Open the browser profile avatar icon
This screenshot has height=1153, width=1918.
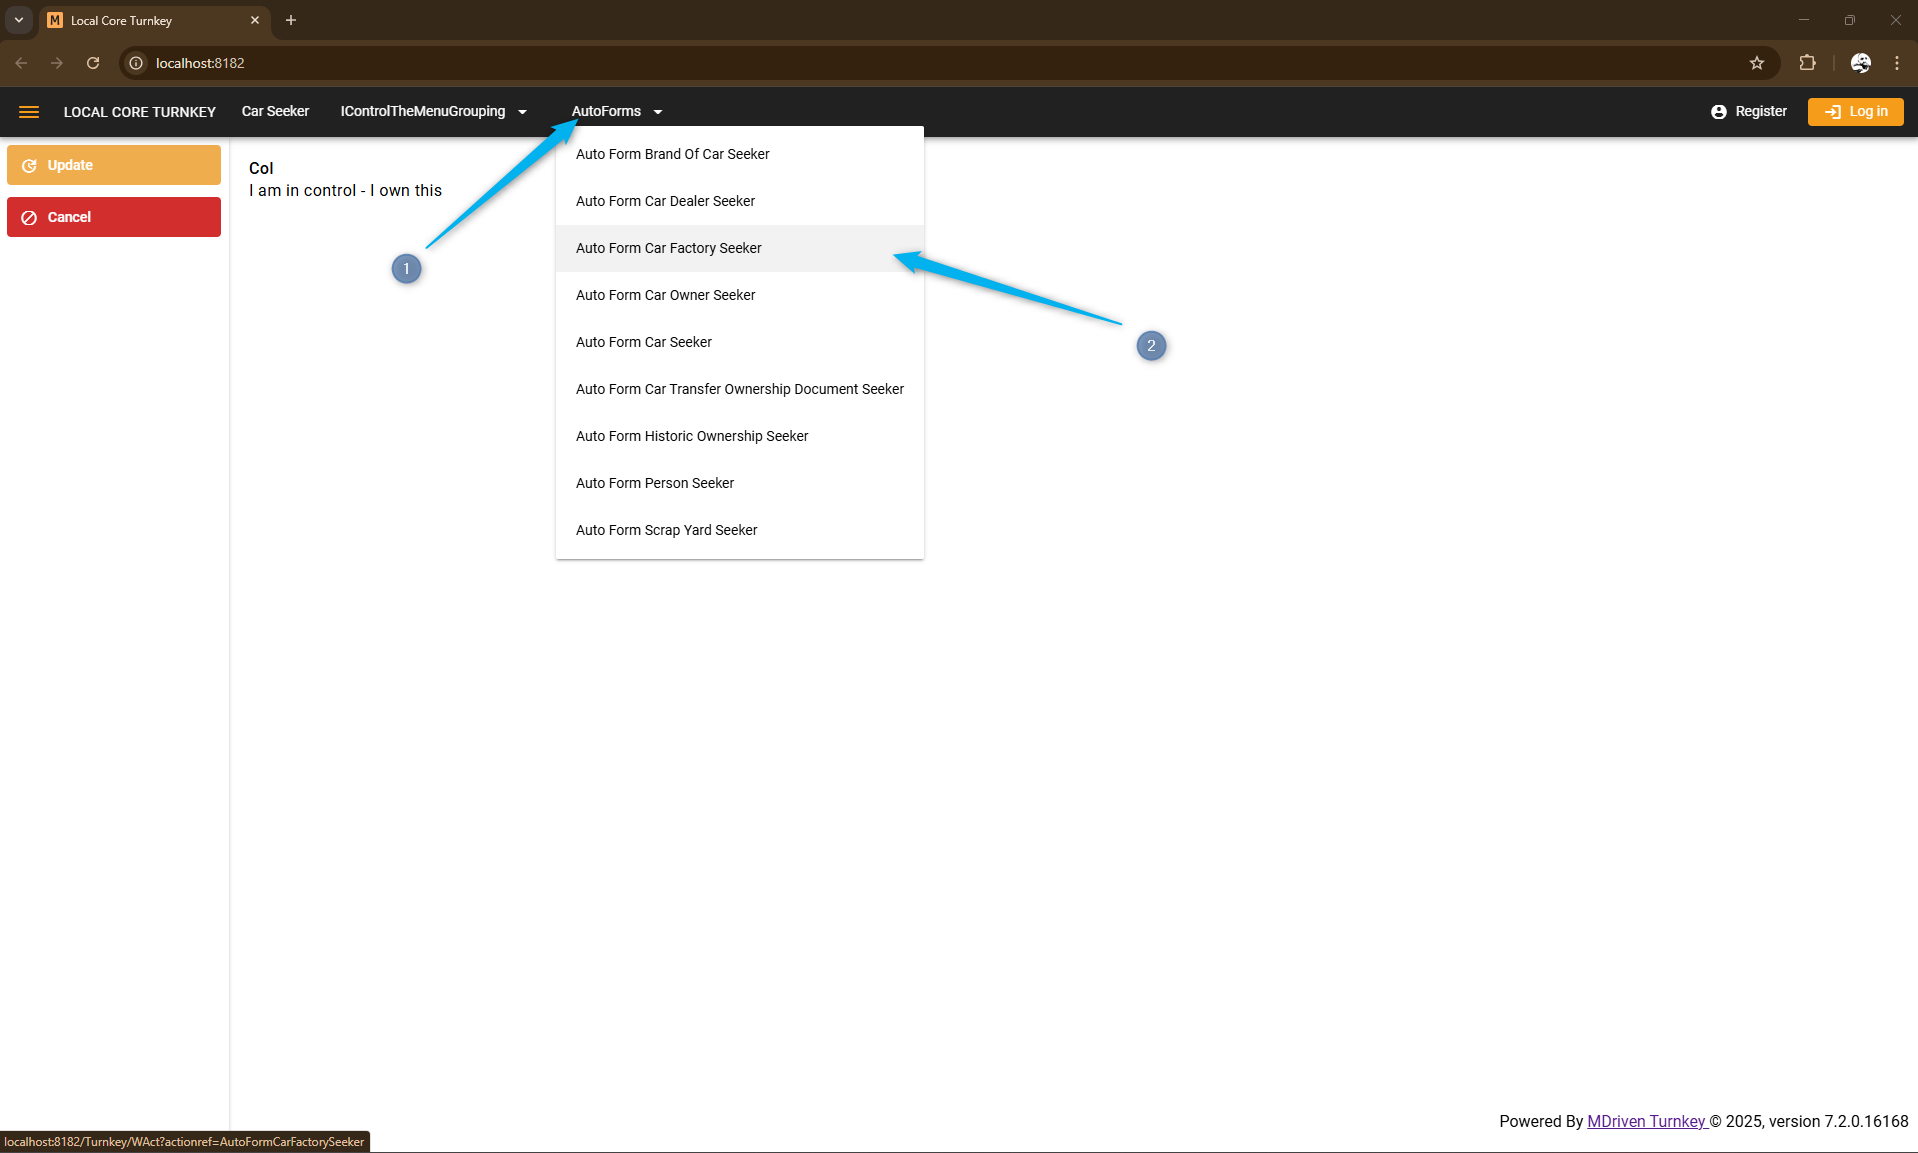click(1860, 63)
